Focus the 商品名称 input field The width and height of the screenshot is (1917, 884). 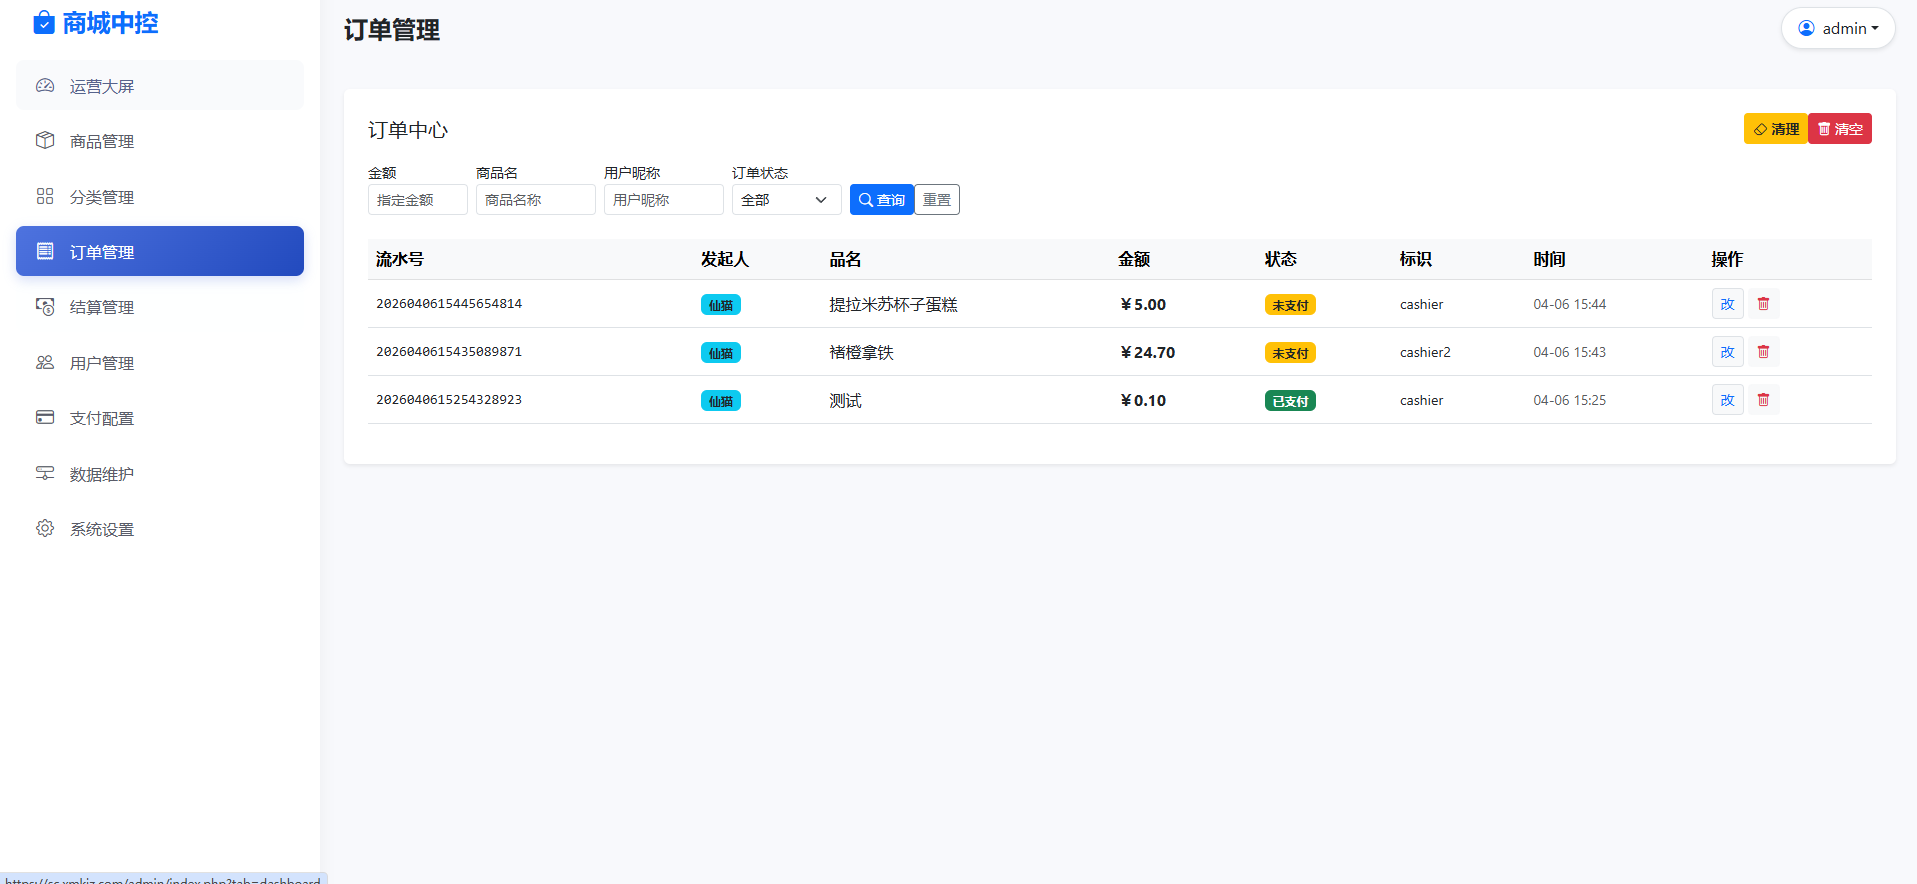tap(535, 200)
